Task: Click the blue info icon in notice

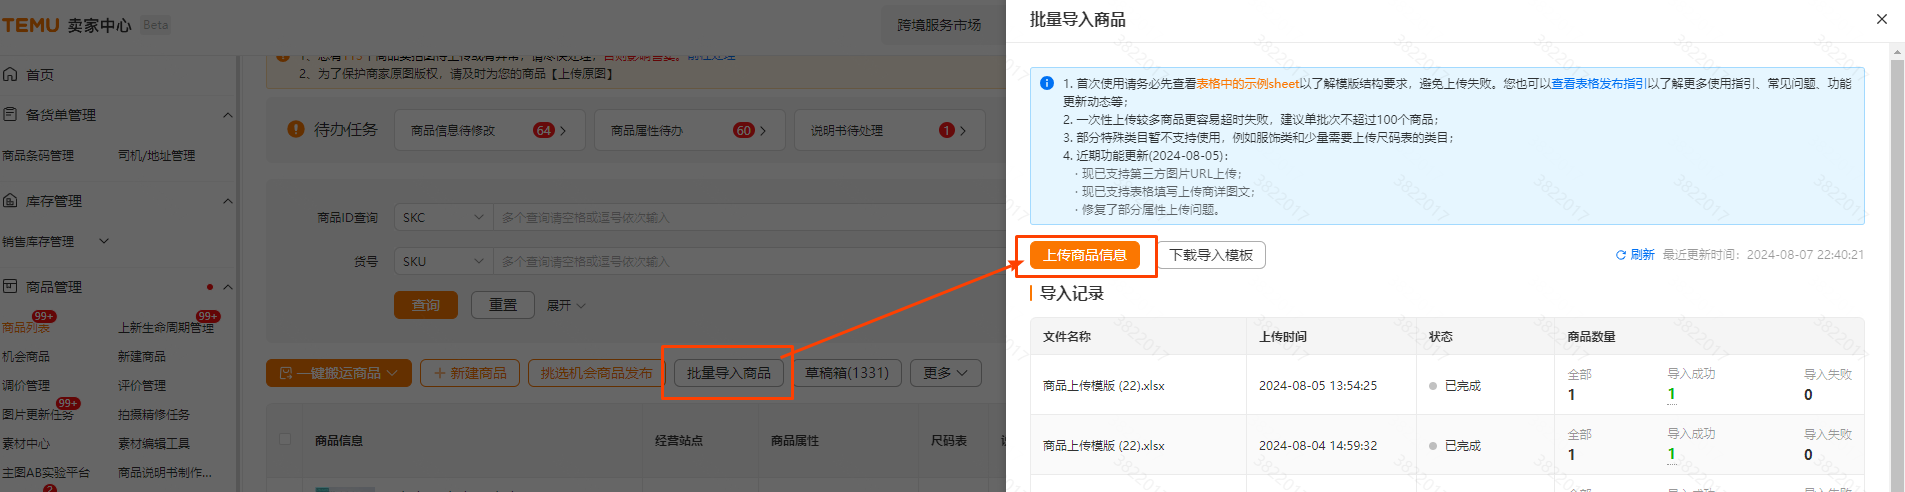Action: pos(1046,84)
